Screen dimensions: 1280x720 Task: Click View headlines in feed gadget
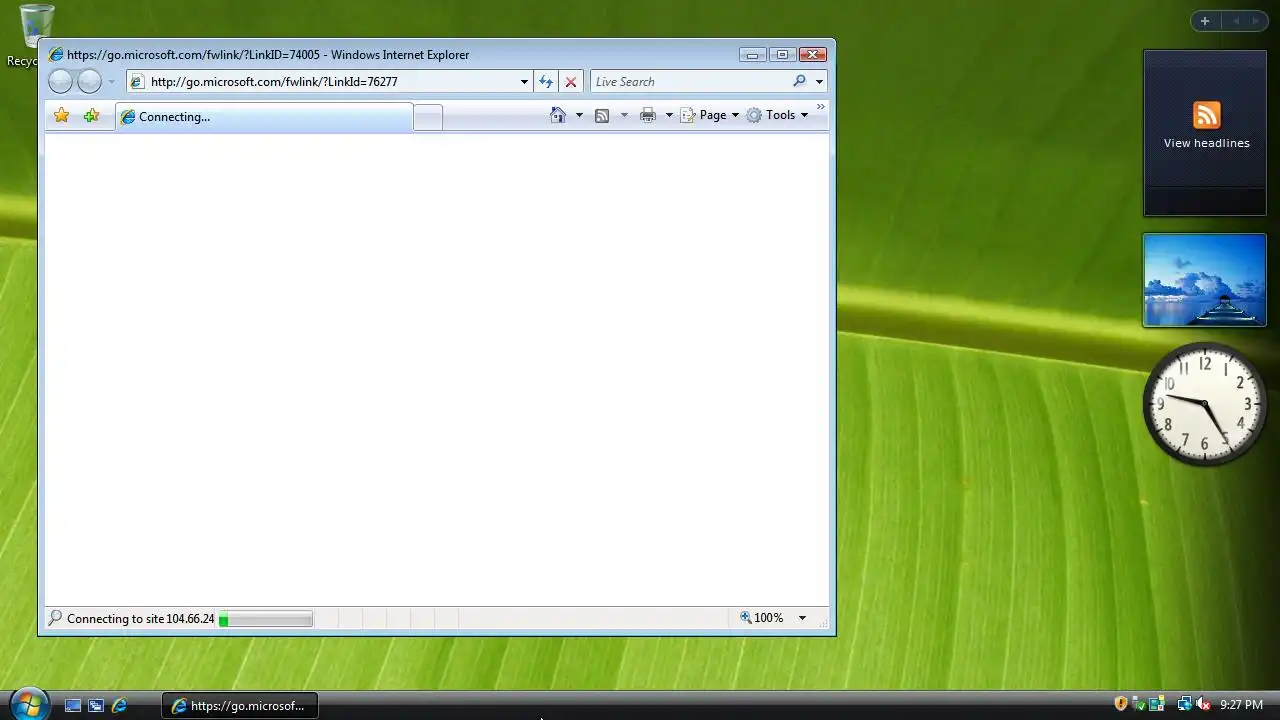point(1206,143)
